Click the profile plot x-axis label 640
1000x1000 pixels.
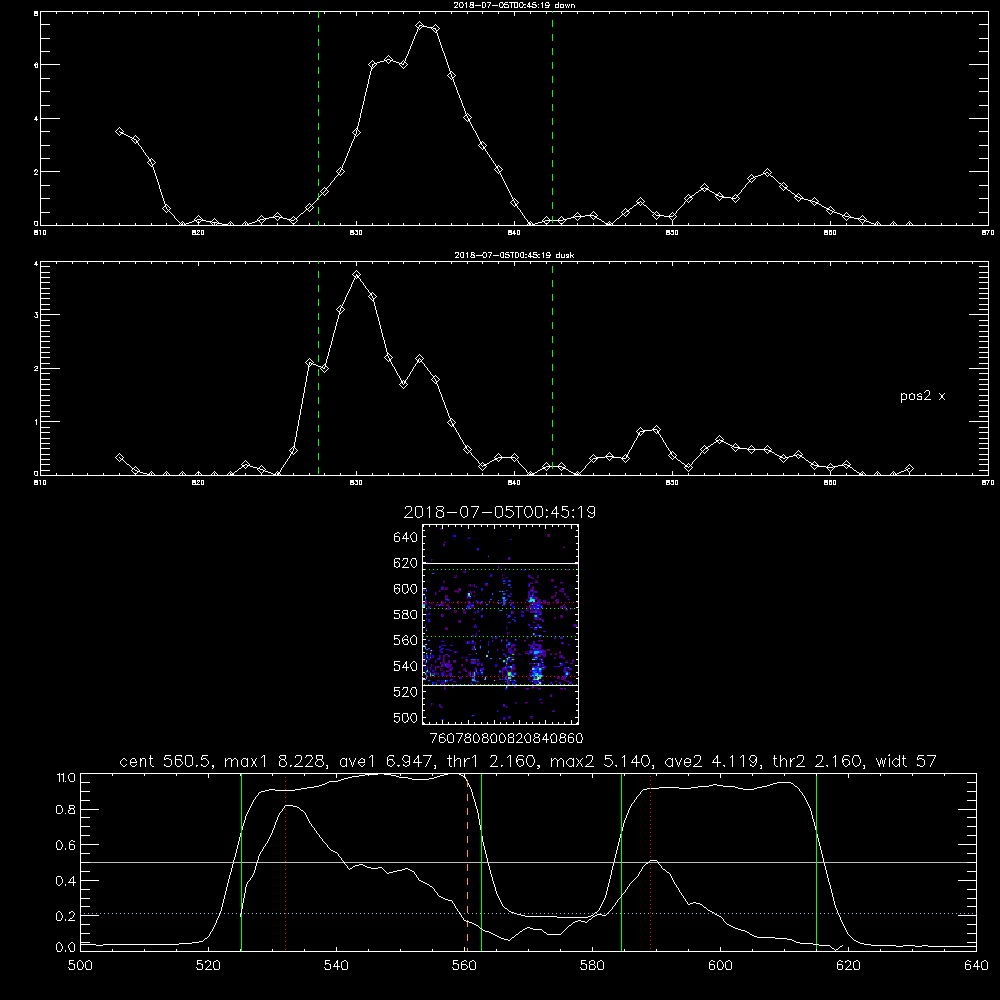(x=976, y=966)
